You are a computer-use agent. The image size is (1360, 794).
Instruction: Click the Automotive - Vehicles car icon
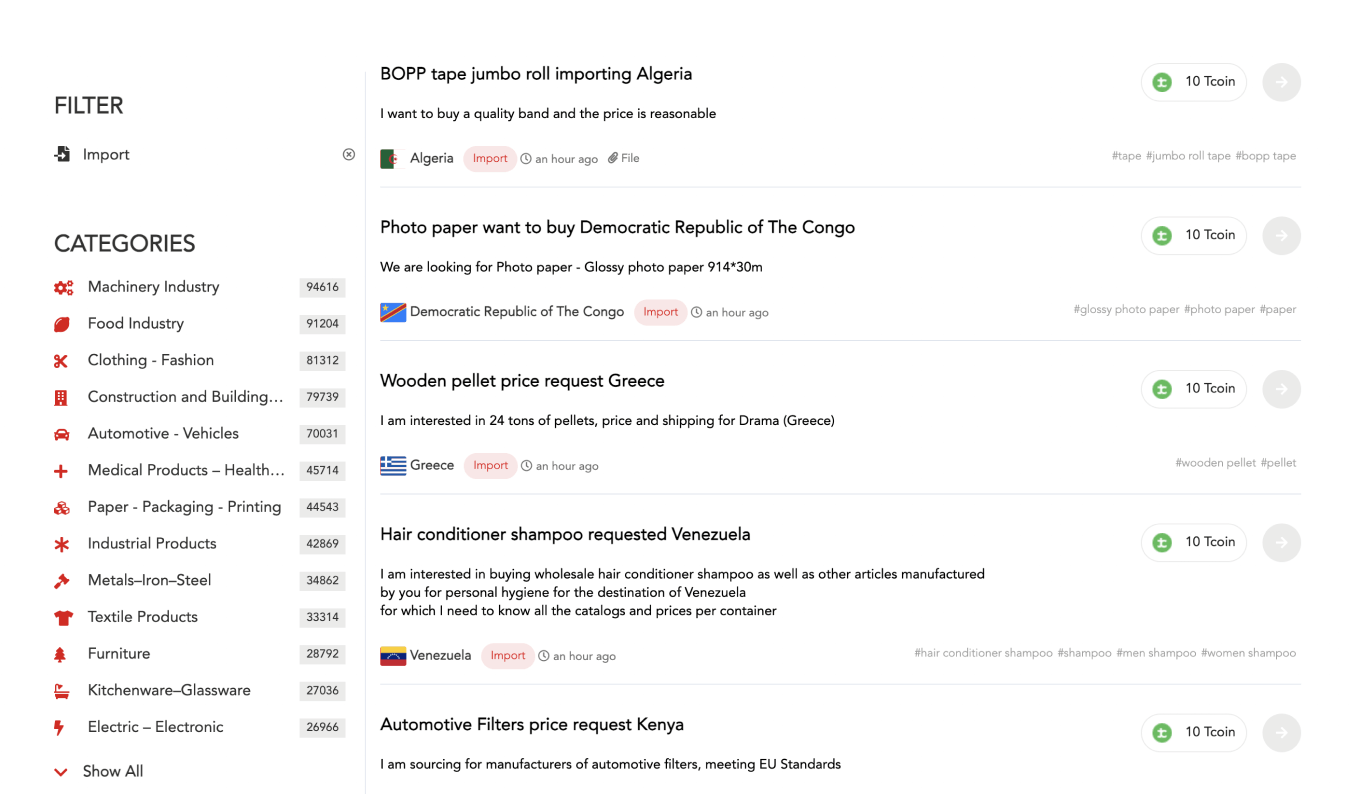(61, 434)
